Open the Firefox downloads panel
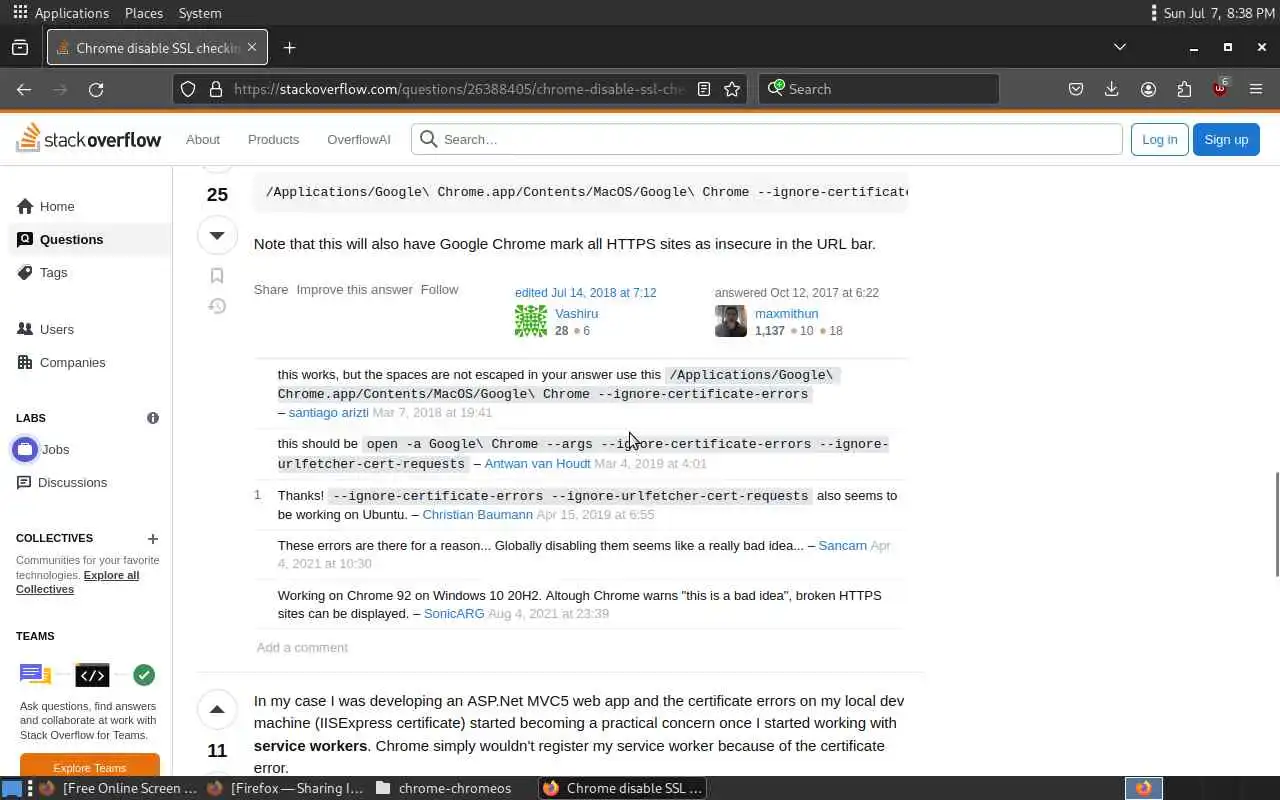 [1111, 89]
